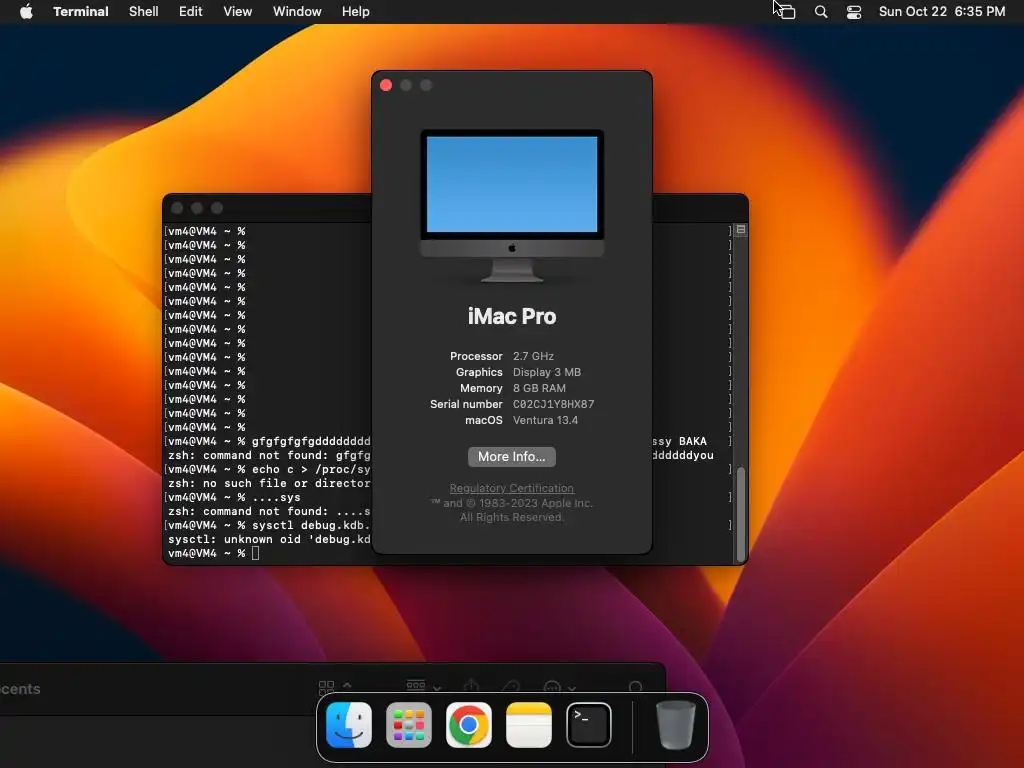Click the Finder window search icon
Image resolution: width=1024 pixels, height=768 pixels.
[x=635, y=687]
